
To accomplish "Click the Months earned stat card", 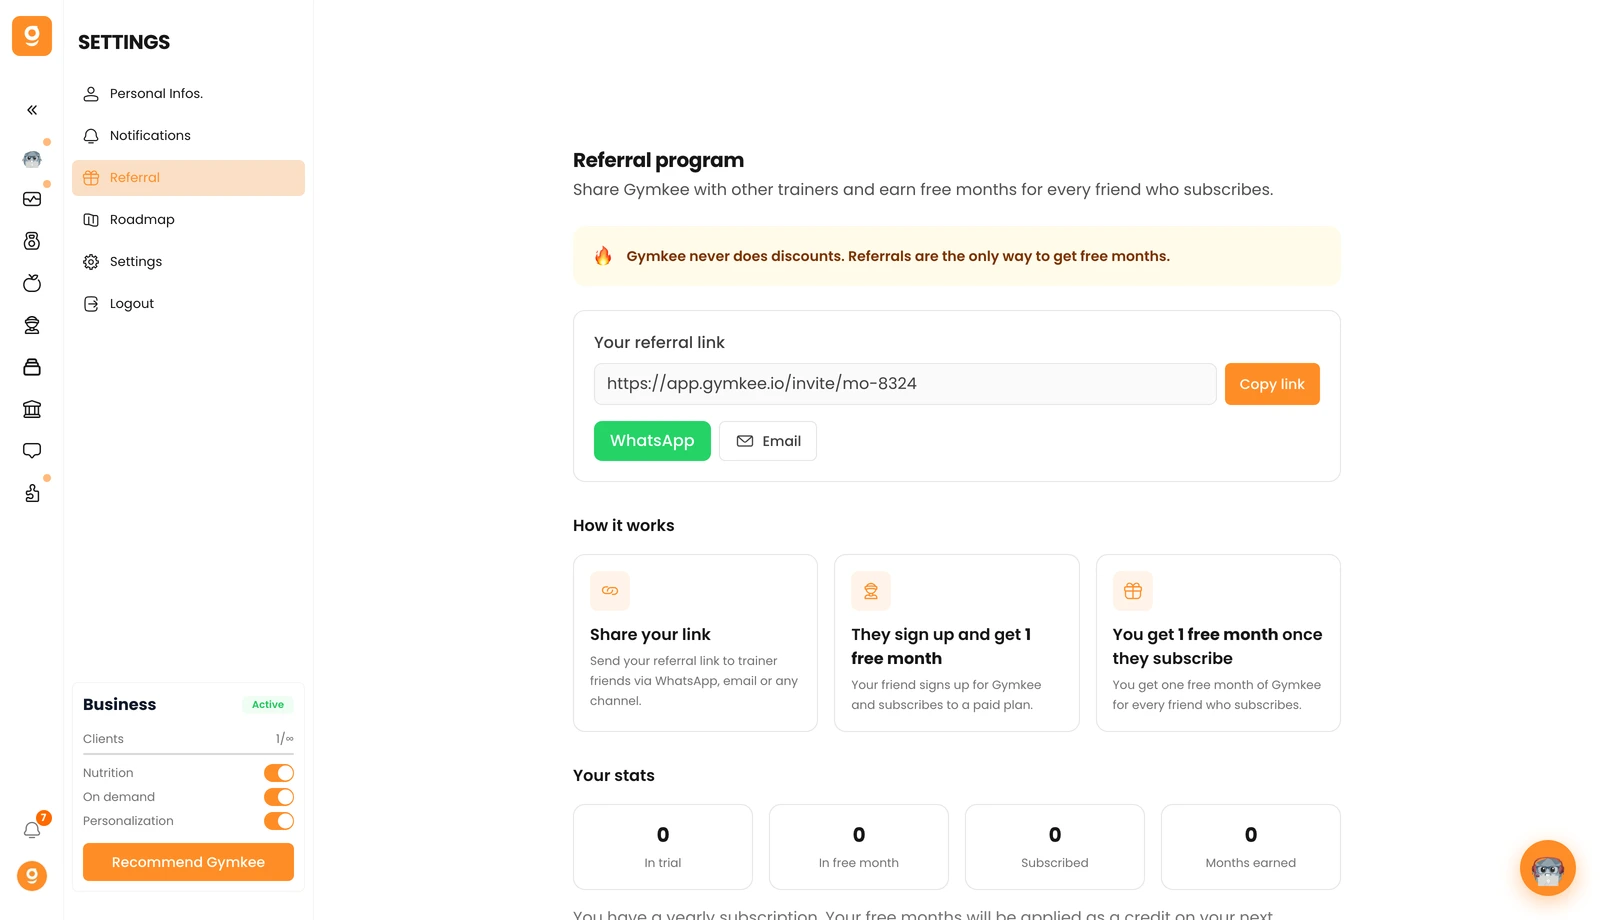I will 1251,847.
